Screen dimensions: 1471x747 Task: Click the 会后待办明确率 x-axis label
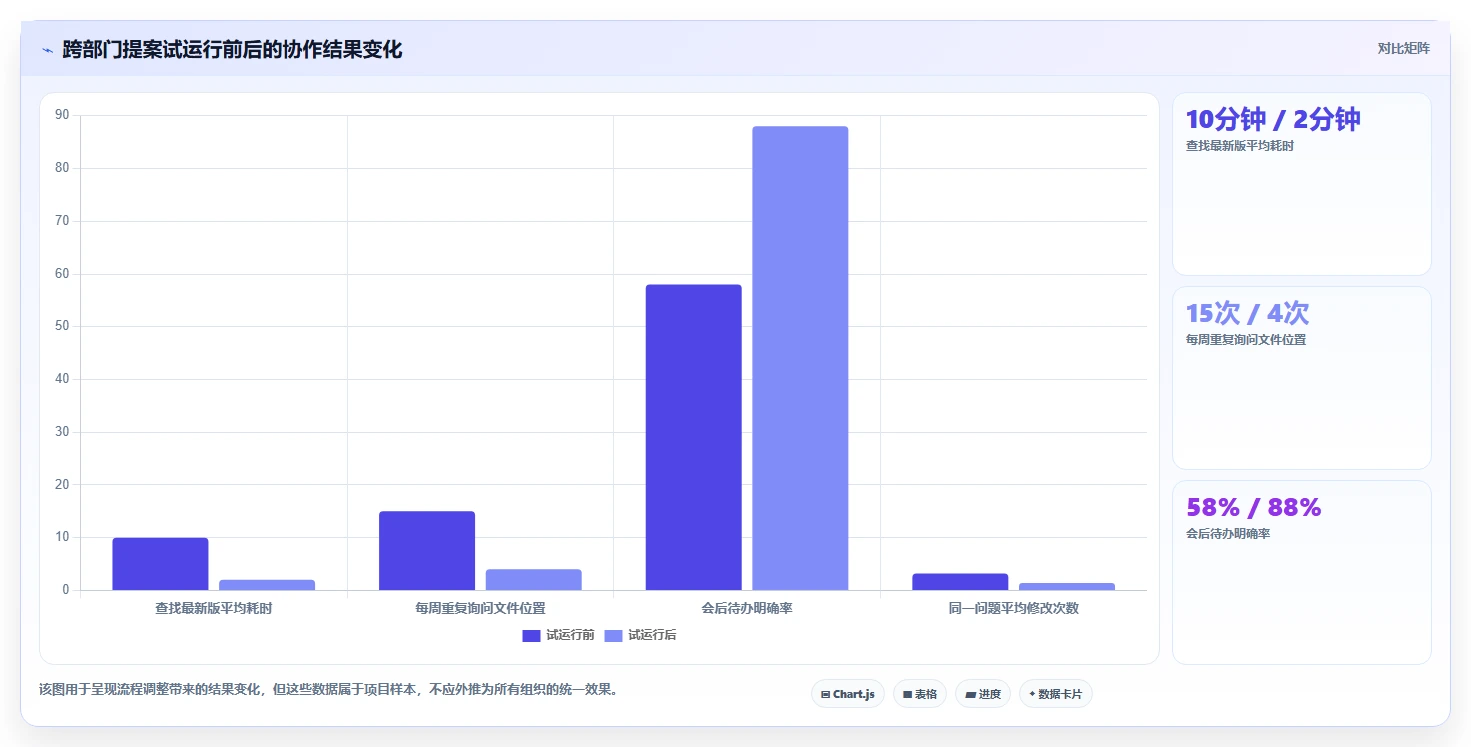click(x=747, y=608)
